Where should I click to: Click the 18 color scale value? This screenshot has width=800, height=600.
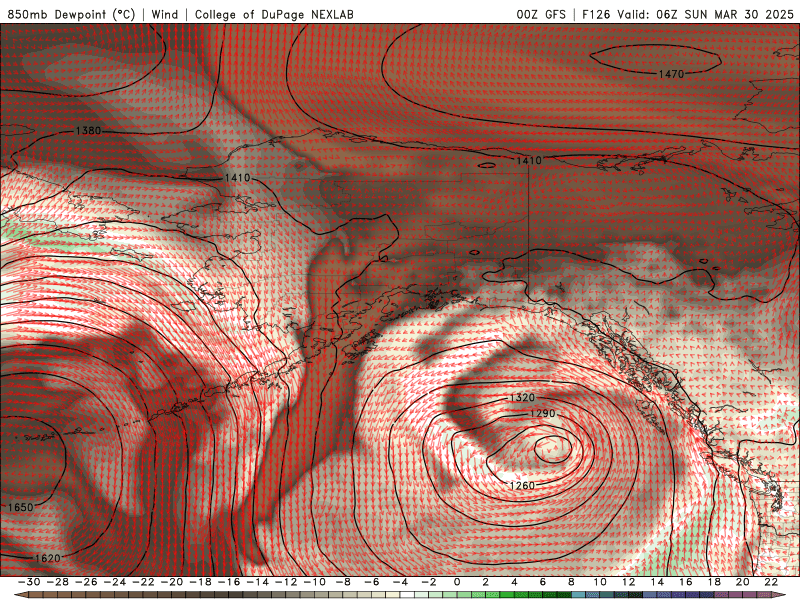point(714,582)
